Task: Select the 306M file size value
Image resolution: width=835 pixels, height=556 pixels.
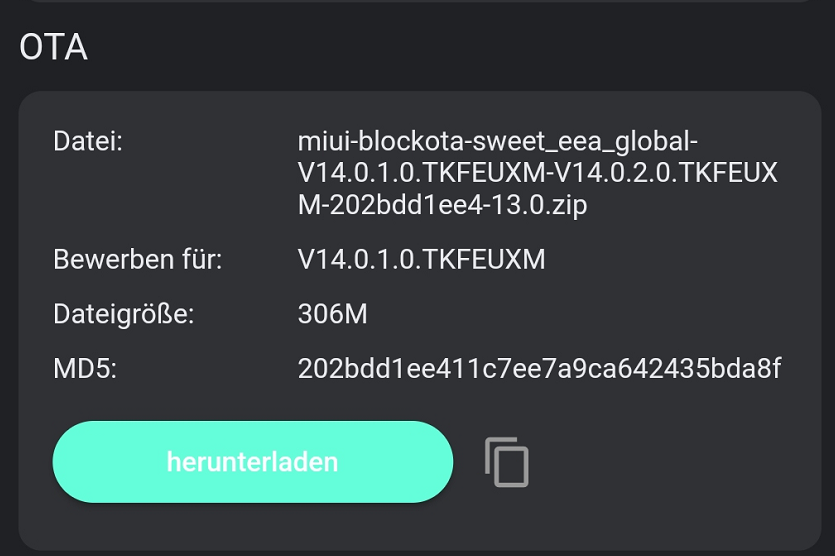Action: tap(333, 314)
